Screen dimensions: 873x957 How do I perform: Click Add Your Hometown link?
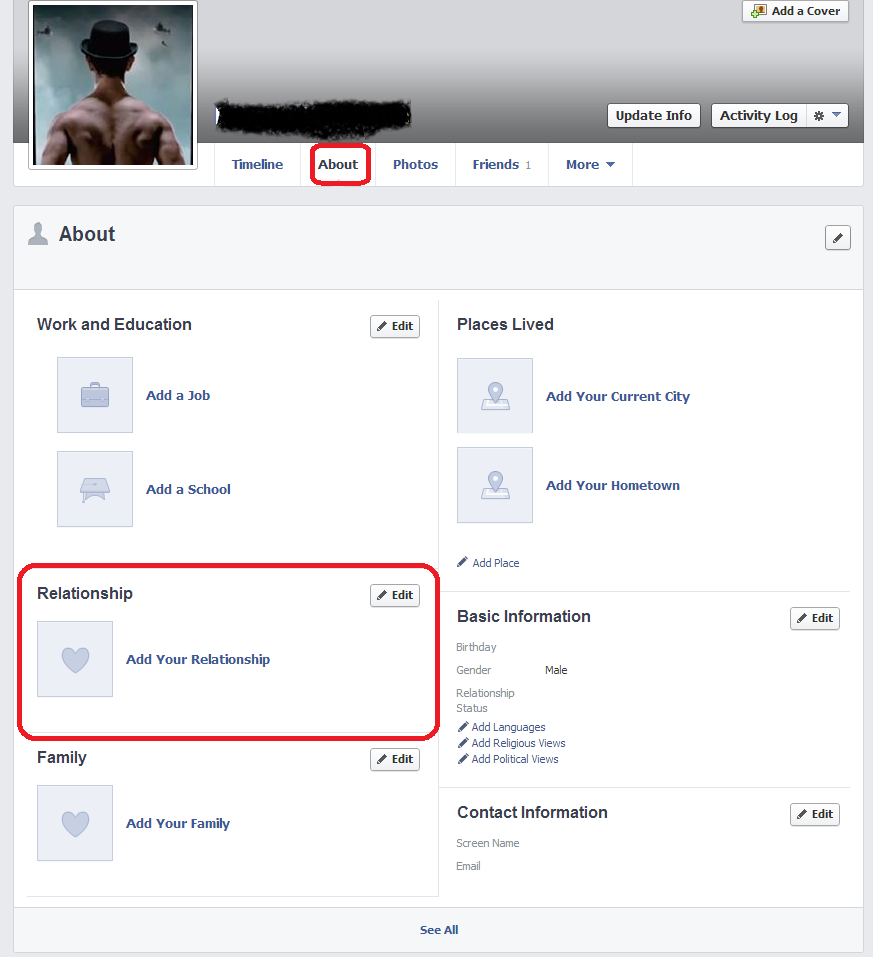coord(613,486)
